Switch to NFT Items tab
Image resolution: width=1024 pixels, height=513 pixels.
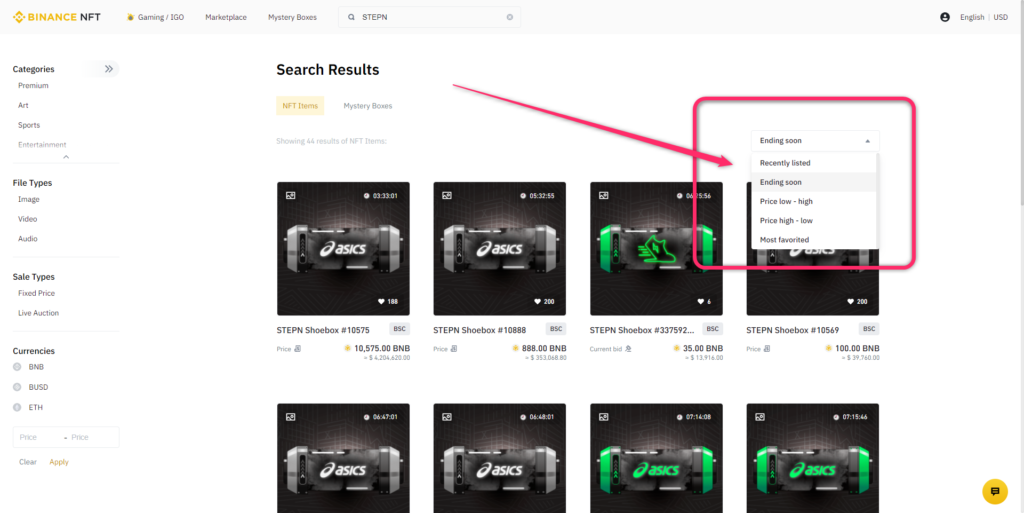point(300,106)
